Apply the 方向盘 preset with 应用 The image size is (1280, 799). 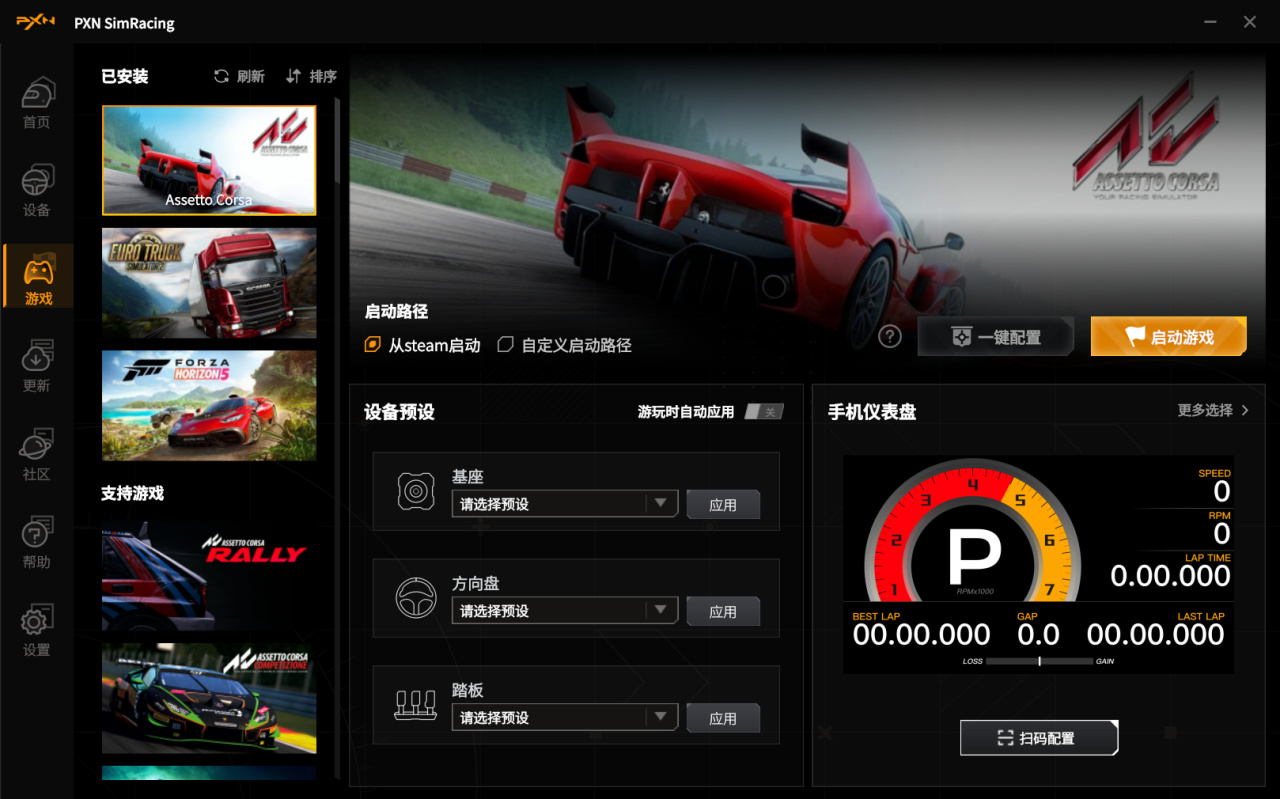pos(723,612)
